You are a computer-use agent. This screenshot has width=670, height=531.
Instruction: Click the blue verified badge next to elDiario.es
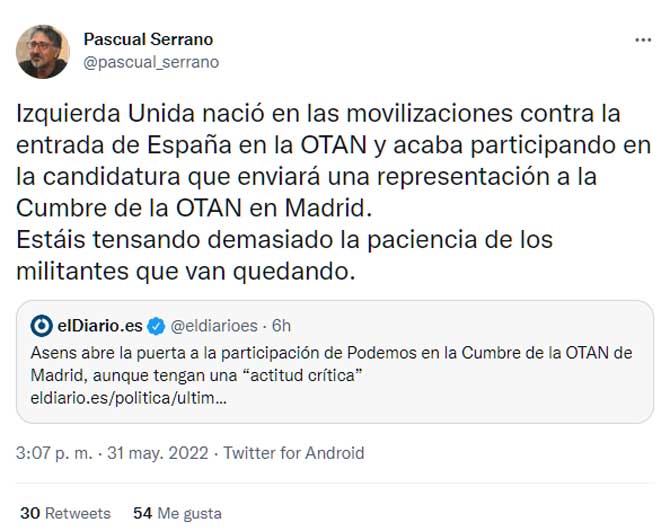[x=157, y=325]
